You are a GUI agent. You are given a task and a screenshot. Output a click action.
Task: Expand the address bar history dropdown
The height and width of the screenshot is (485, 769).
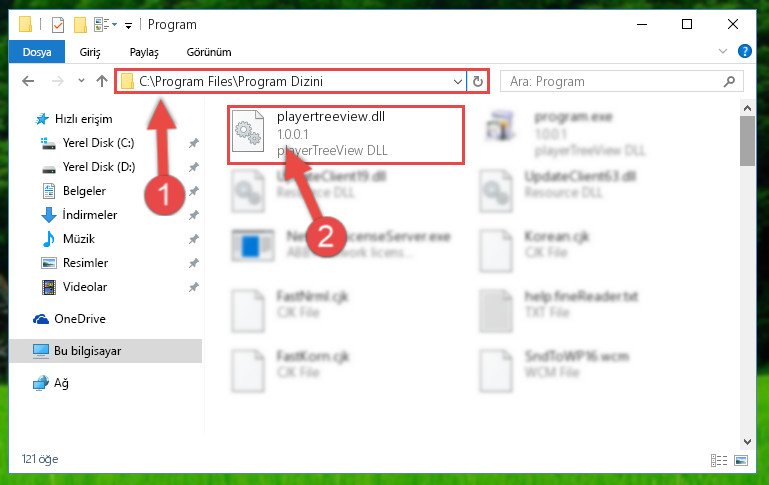point(458,81)
